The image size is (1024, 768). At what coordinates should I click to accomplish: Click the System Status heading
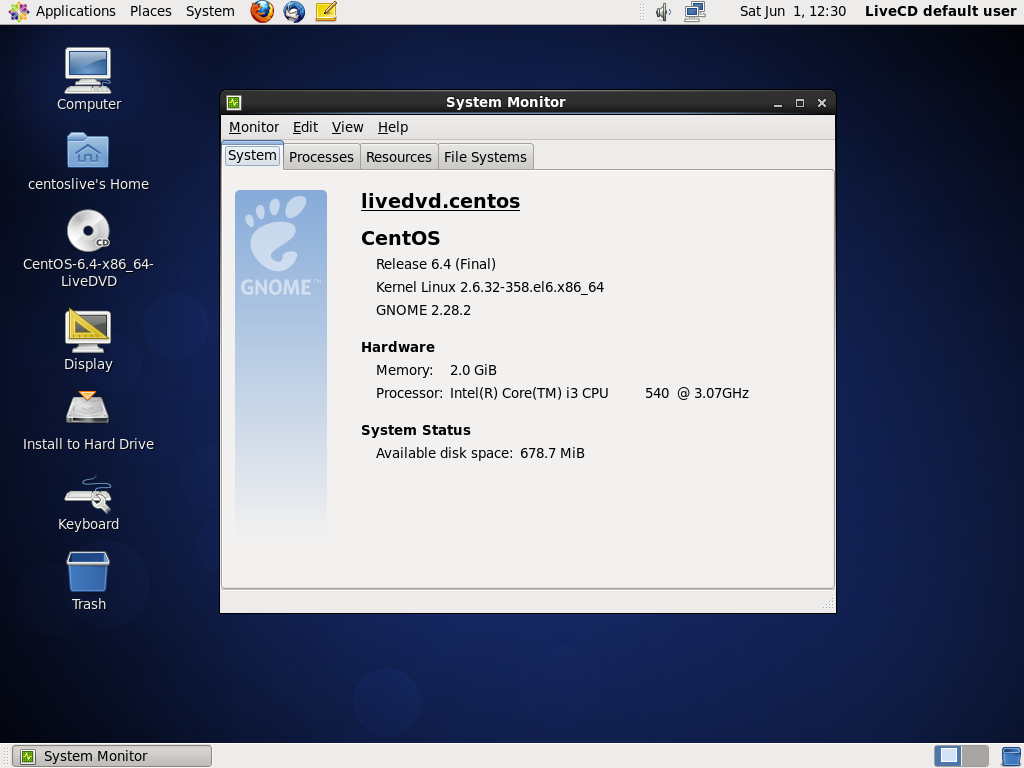415,430
